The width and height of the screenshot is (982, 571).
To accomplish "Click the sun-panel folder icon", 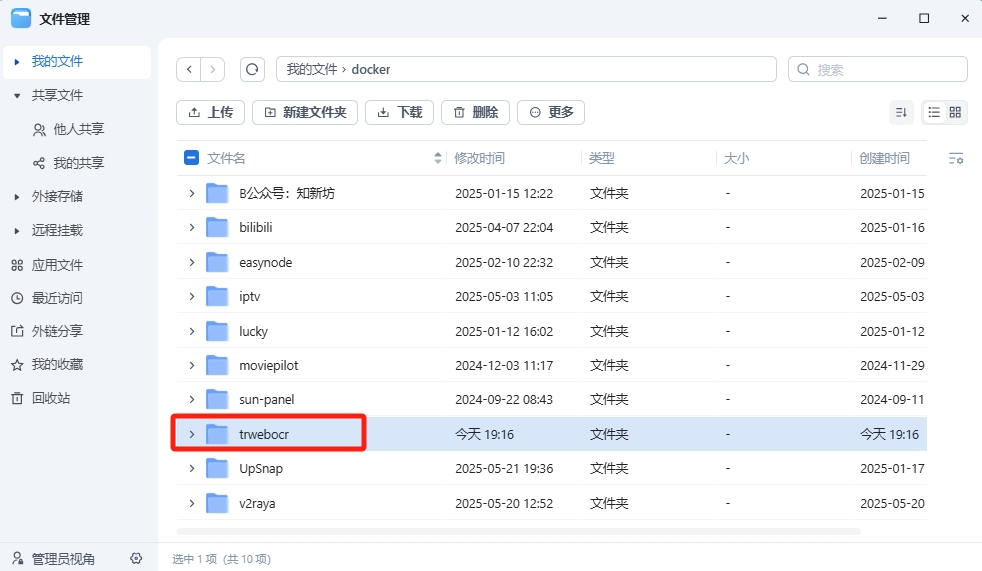I will pyautogui.click(x=217, y=399).
